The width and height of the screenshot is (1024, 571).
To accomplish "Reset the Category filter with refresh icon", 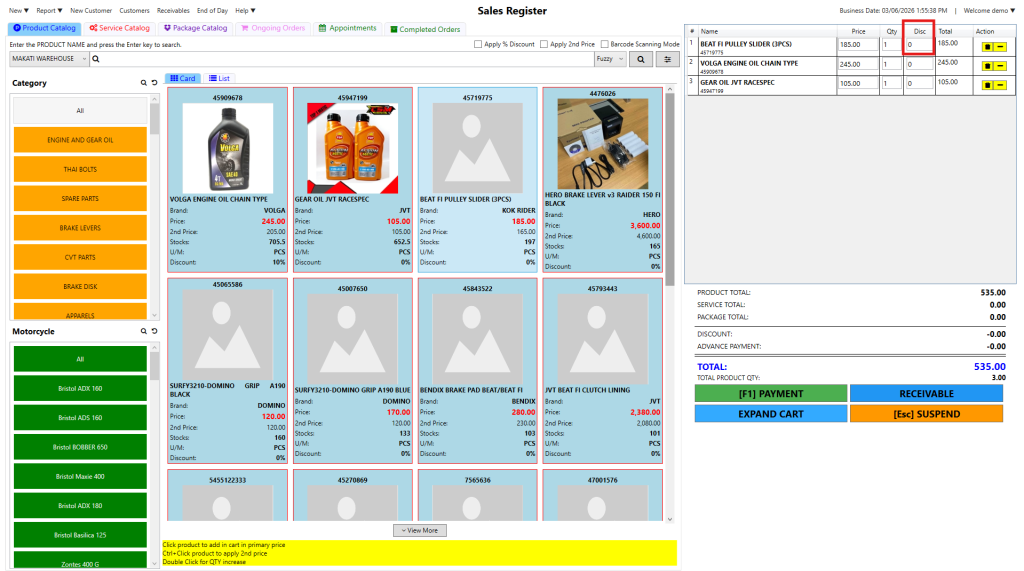I will 154,83.
